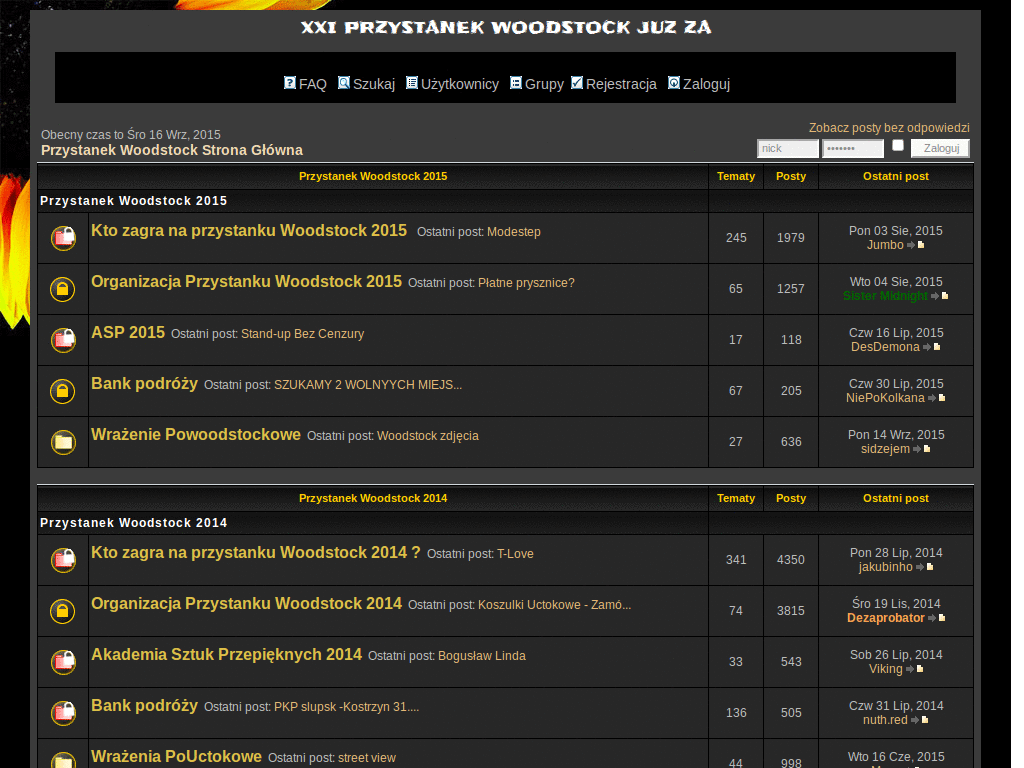Focus the password input field
1024x768 pixels.
click(853, 148)
